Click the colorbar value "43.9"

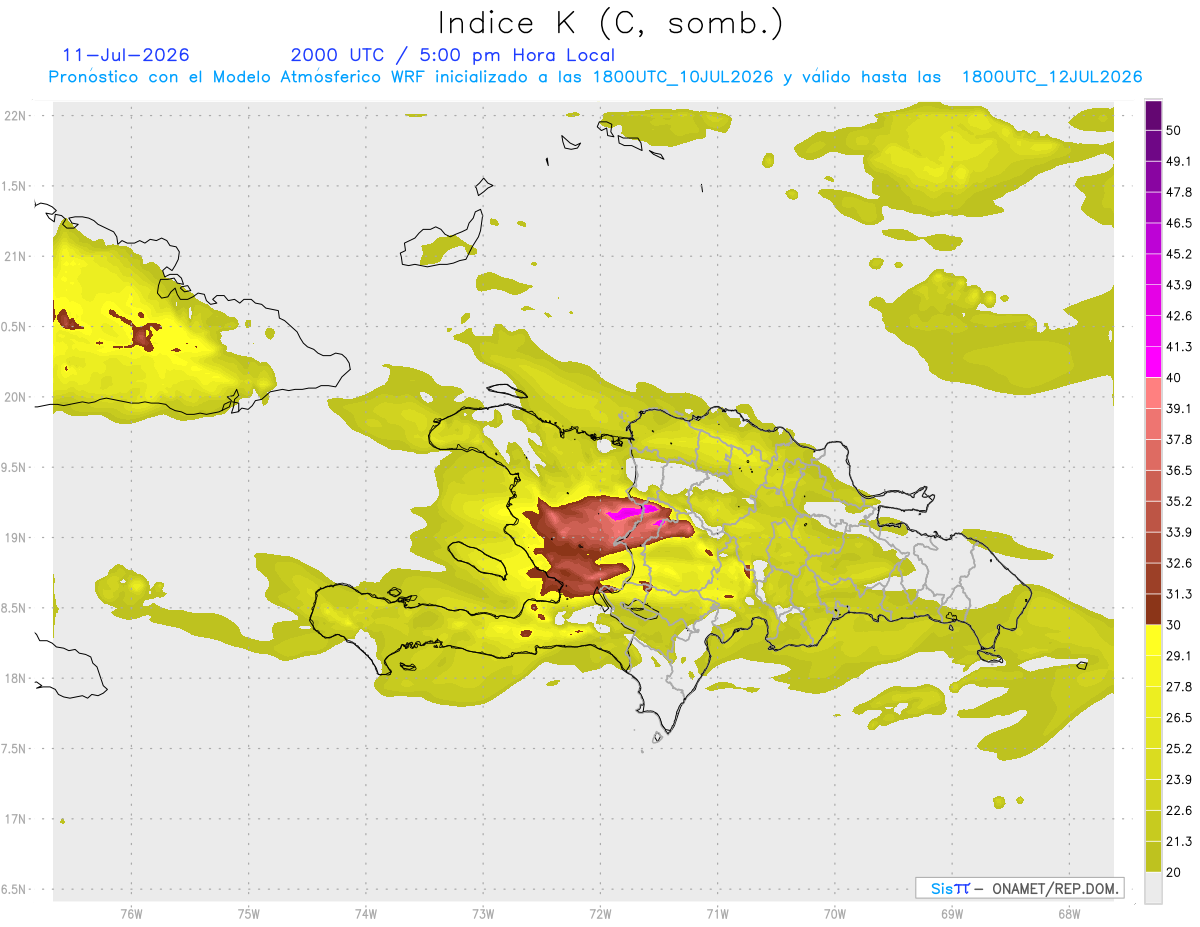pos(1179,285)
